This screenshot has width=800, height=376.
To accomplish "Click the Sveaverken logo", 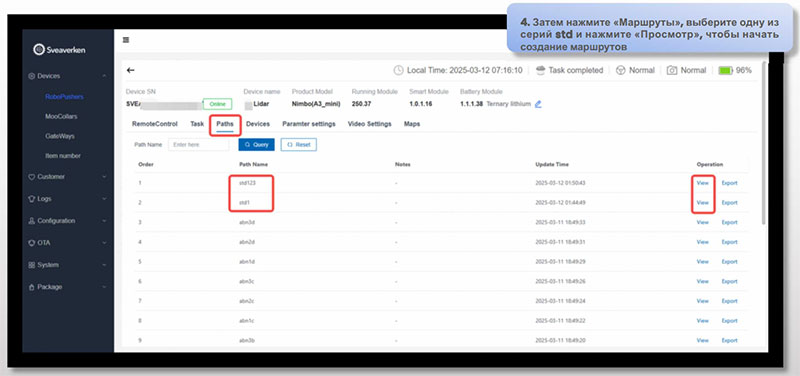I will (x=59, y=49).
